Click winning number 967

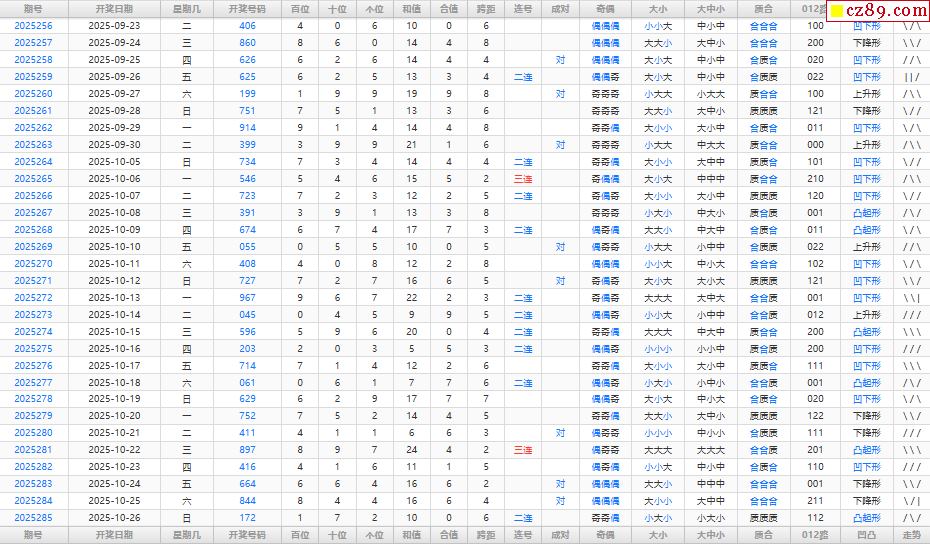tap(247, 298)
